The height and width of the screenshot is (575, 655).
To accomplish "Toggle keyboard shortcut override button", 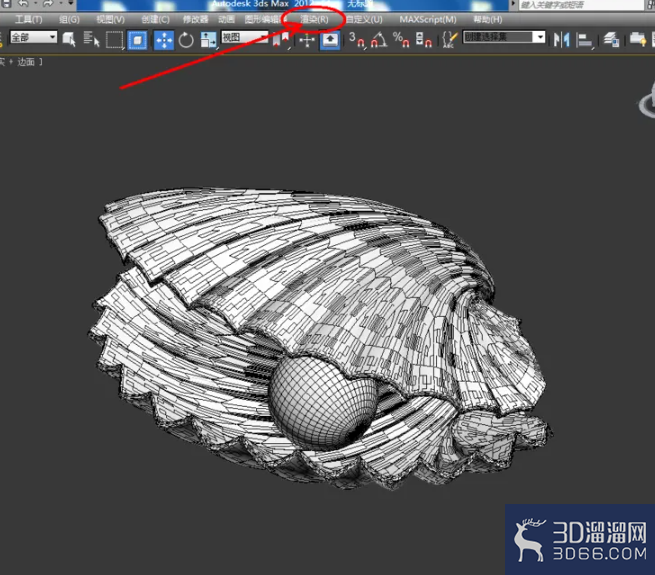I will 330,40.
